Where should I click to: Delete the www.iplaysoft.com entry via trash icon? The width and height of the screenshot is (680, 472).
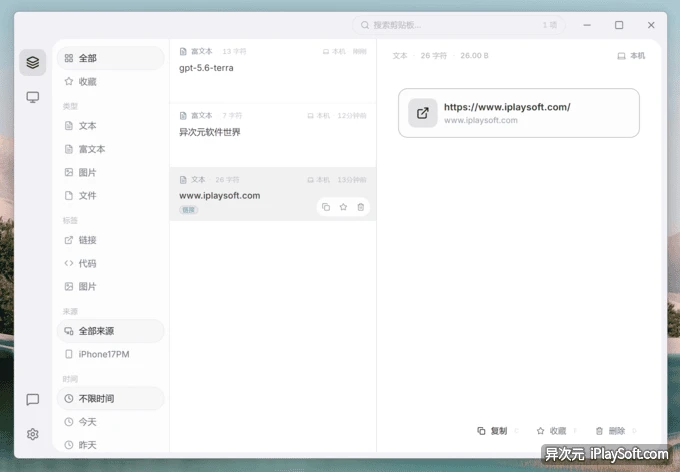tap(361, 207)
